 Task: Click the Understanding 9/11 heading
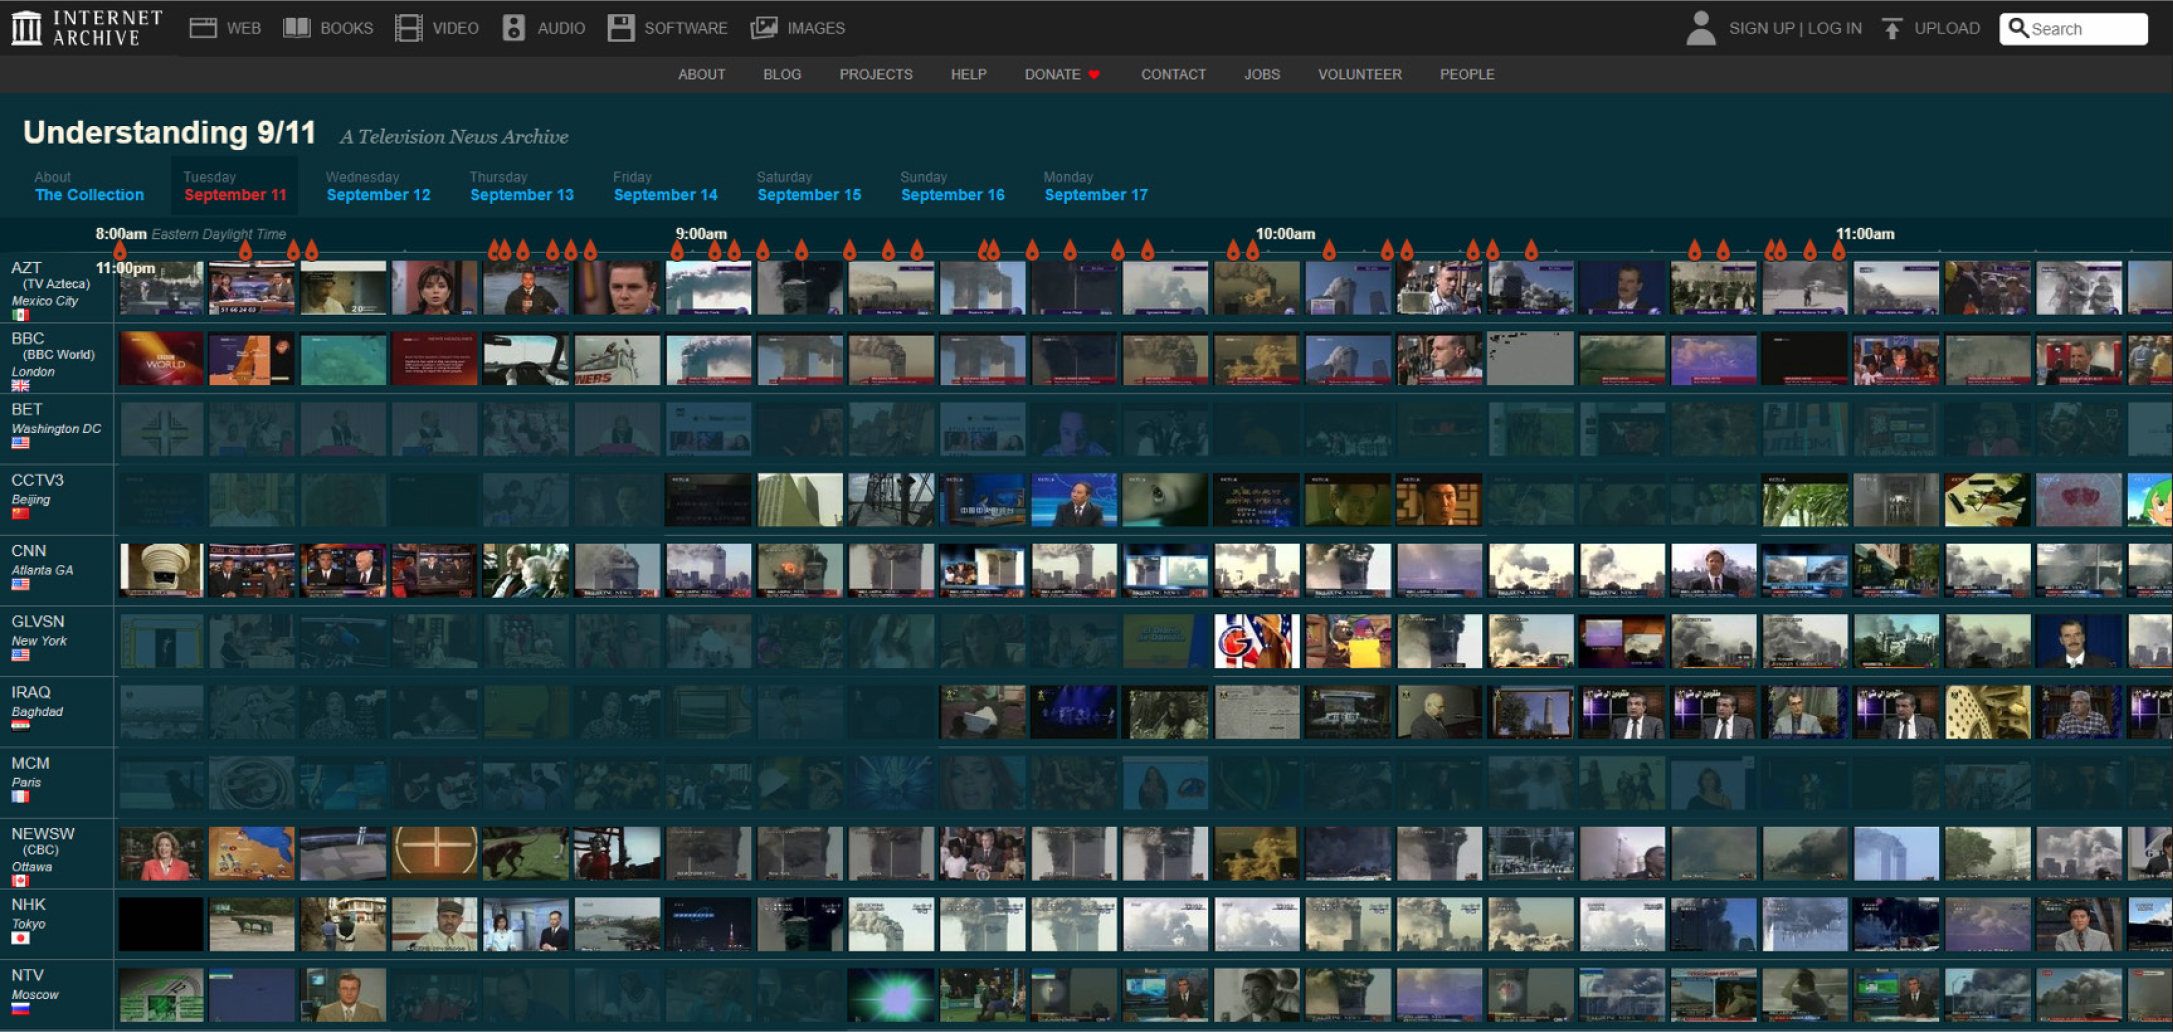click(169, 133)
